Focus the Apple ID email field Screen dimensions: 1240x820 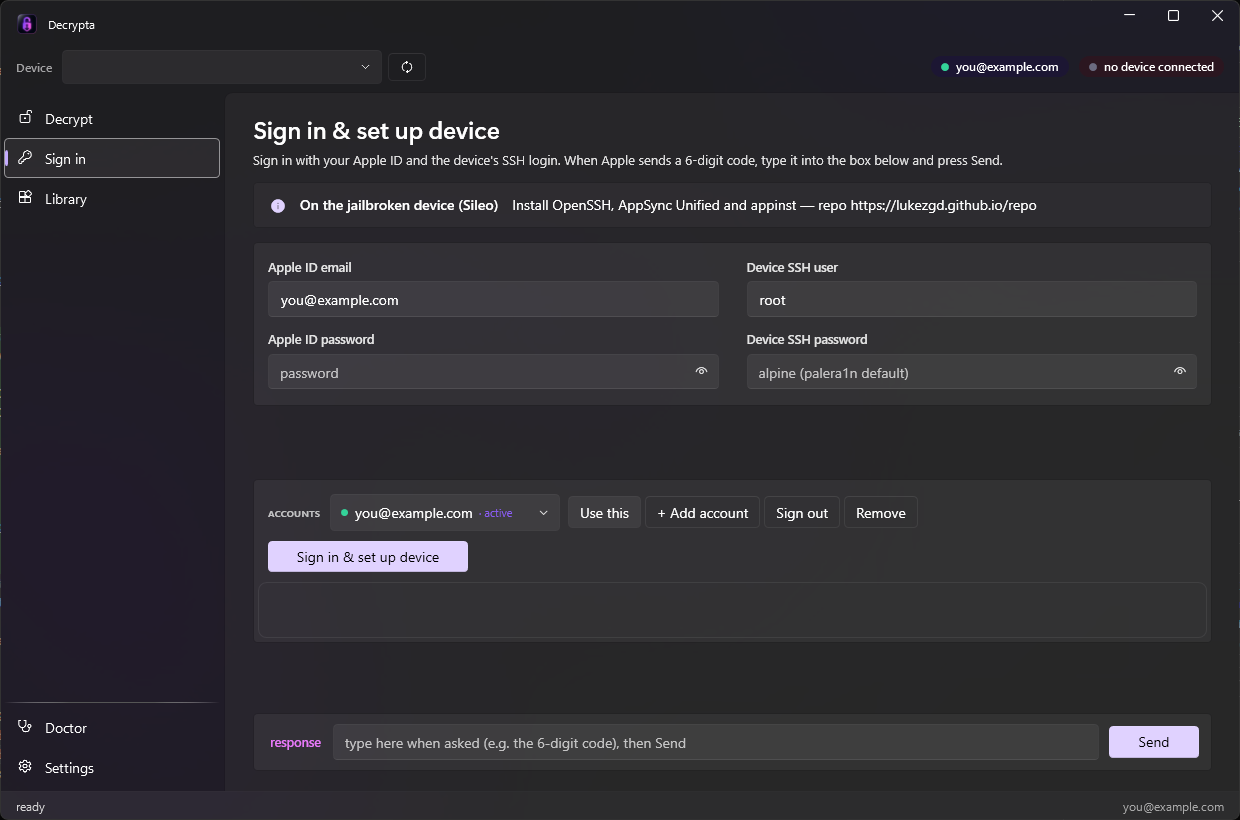(x=493, y=300)
